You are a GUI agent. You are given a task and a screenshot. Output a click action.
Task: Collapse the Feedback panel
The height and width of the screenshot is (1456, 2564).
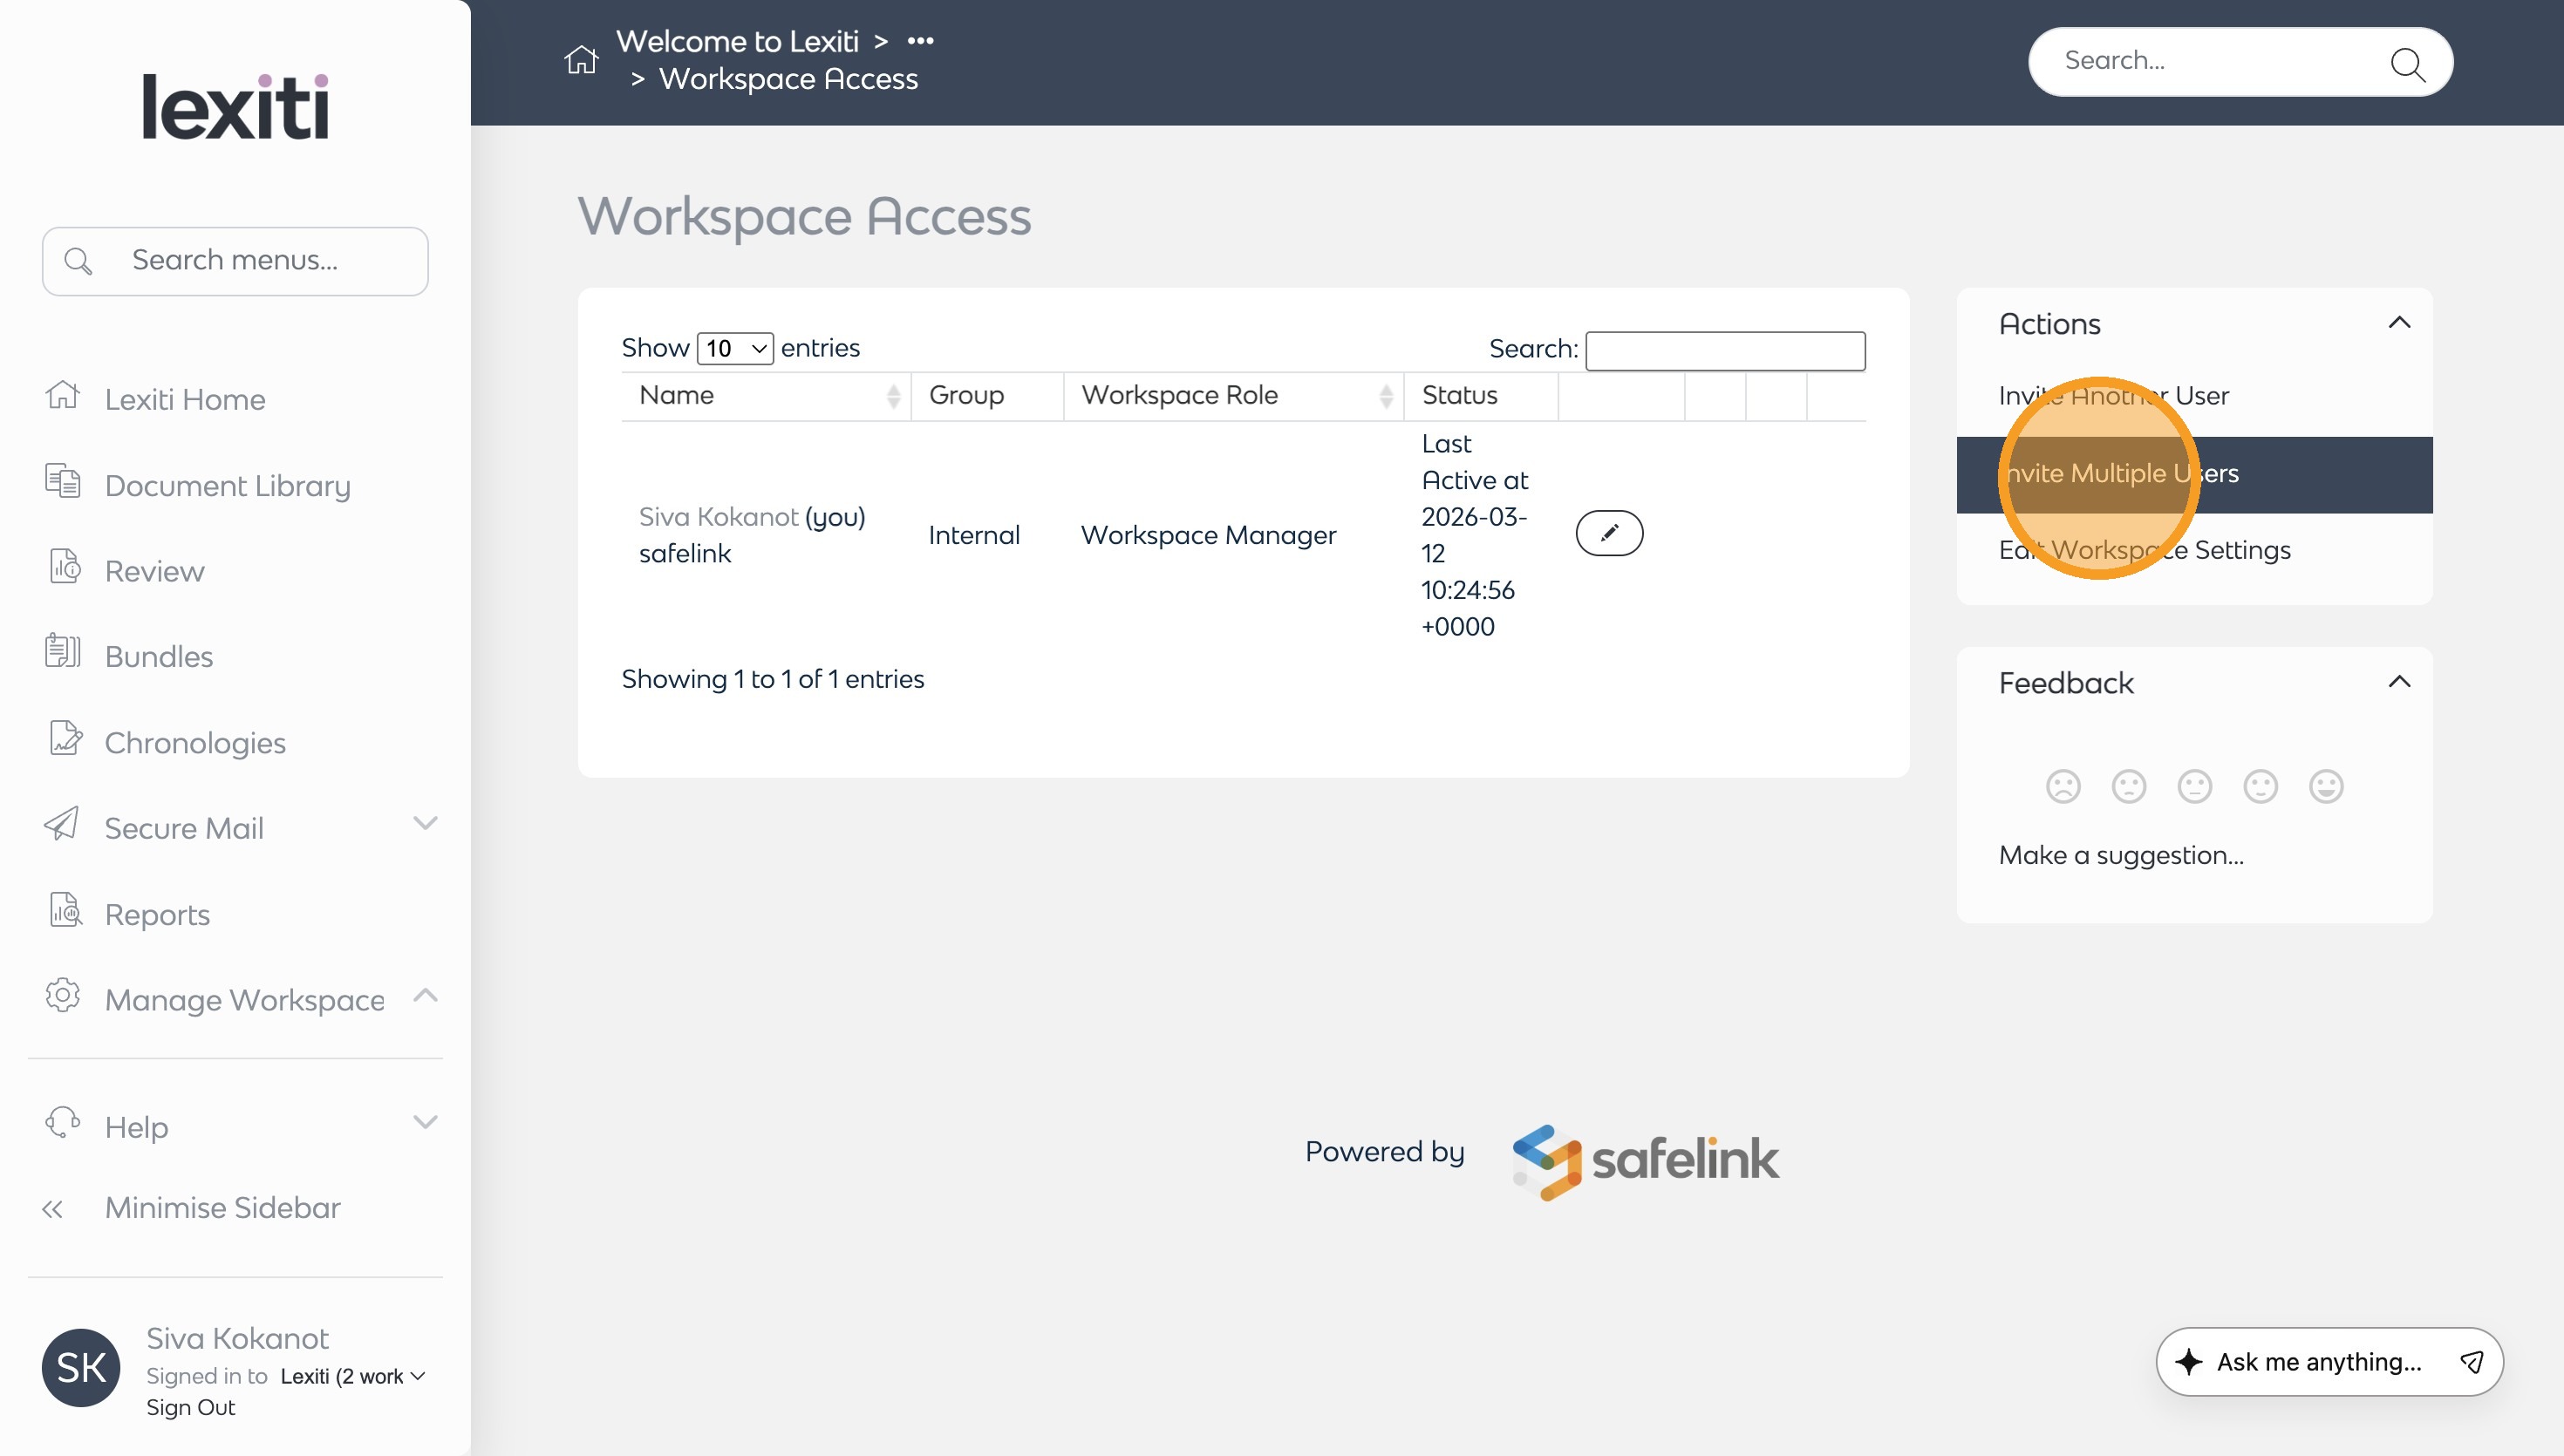pyautogui.click(x=2398, y=682)
